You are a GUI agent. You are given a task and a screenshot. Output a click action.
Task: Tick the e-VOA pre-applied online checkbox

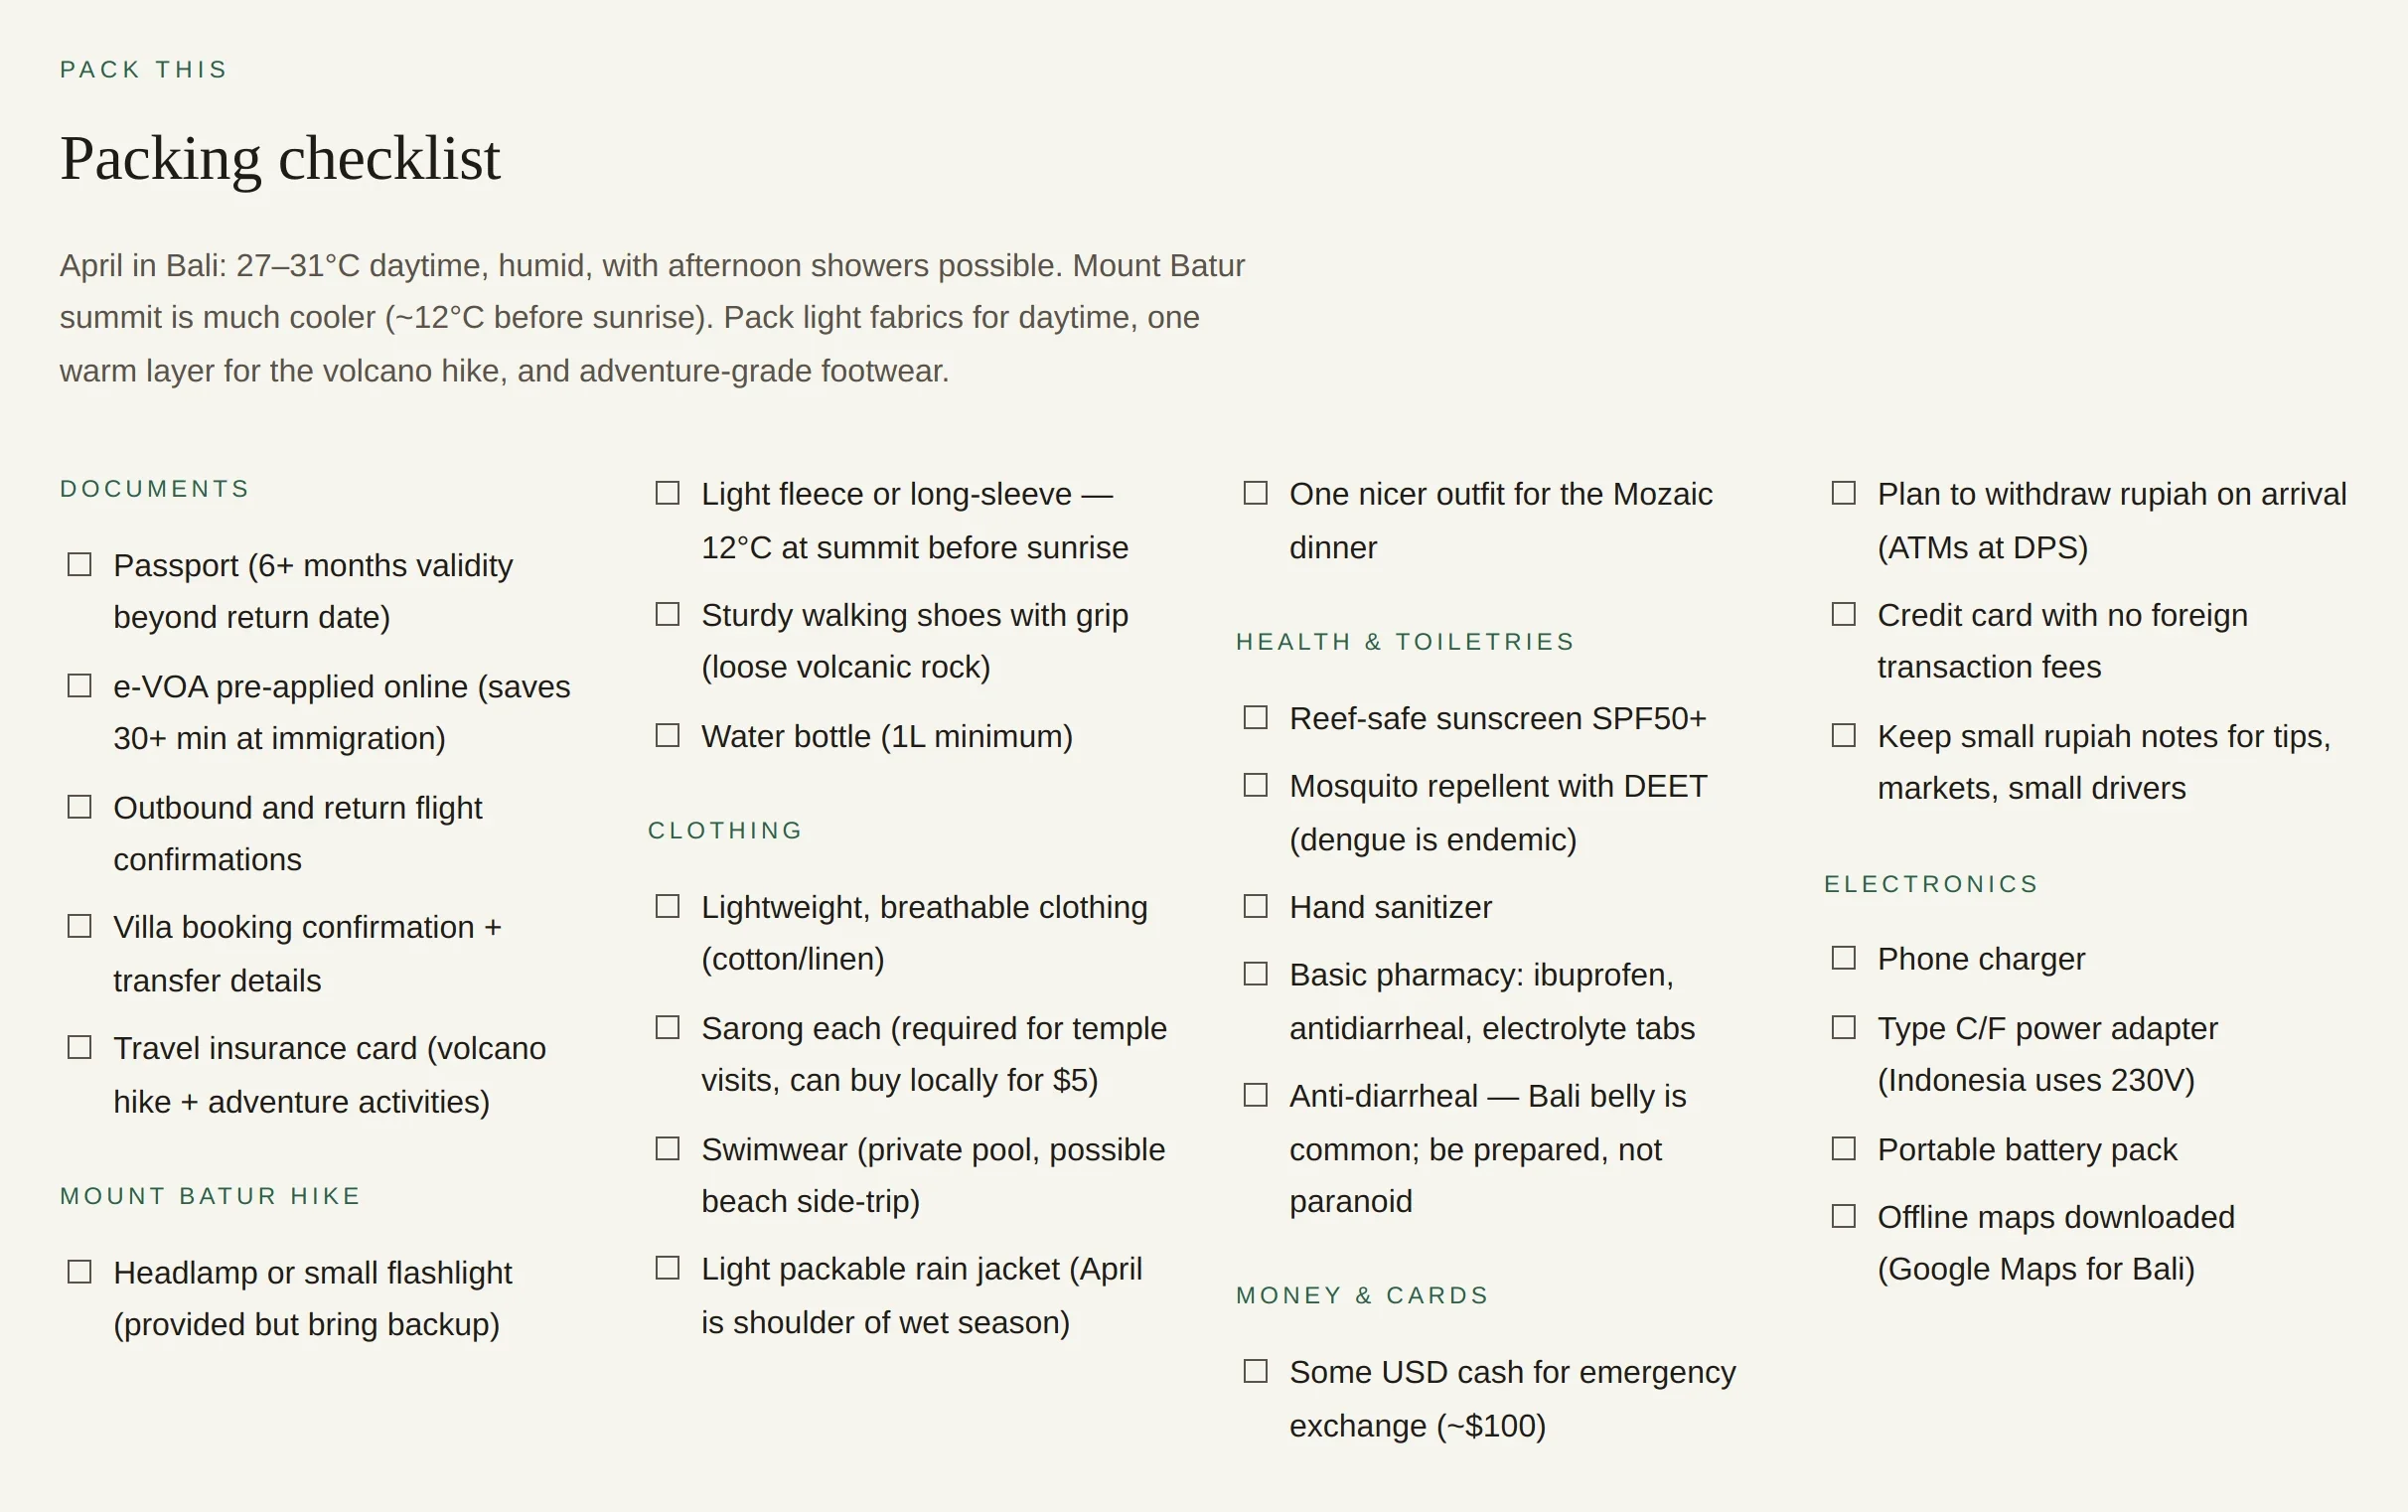79,685
